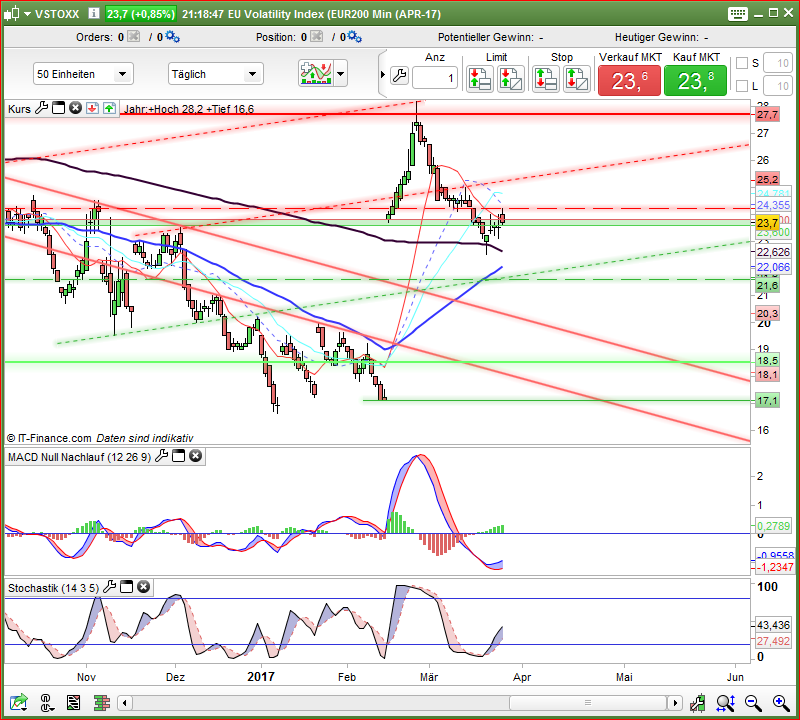Click the Mär label on time axis
Screen dimensions: 800x720
(429, 677)
